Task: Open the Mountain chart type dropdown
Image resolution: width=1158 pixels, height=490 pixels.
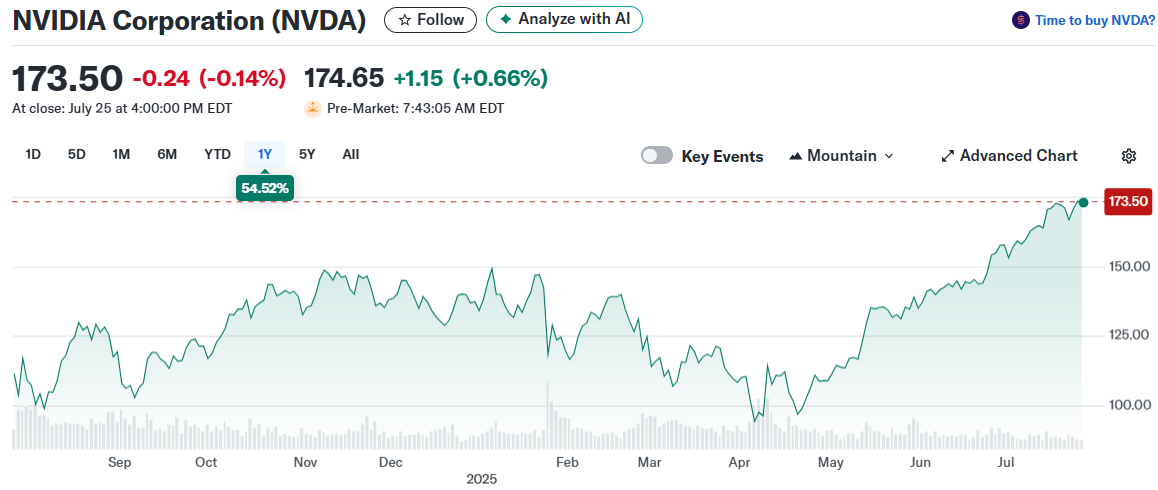Action: [841, 156]
